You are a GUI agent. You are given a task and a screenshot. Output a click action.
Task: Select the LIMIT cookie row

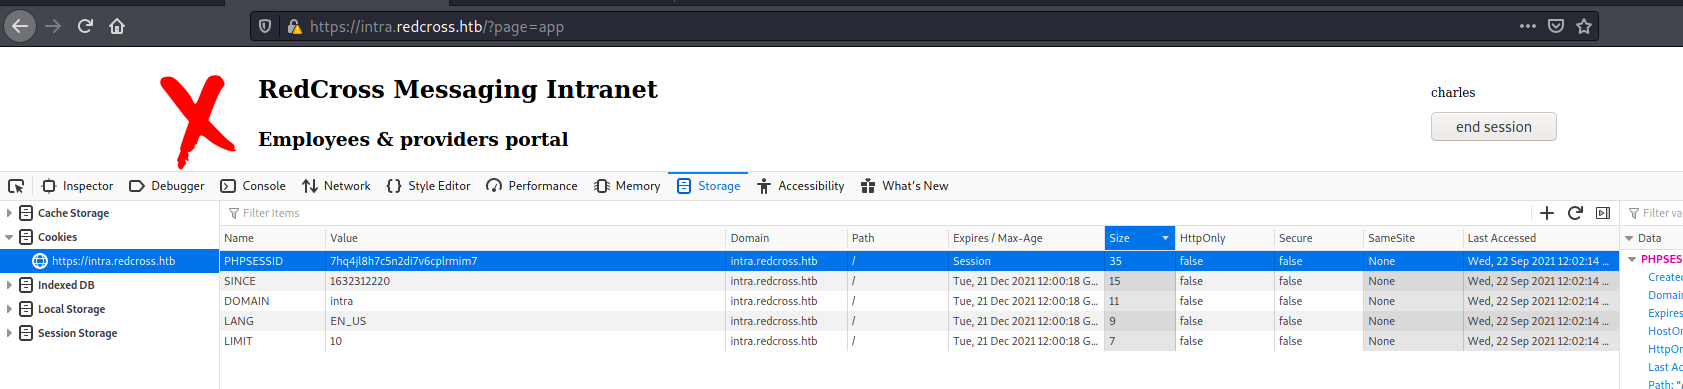pyautogui.click(x=918, y=341)
